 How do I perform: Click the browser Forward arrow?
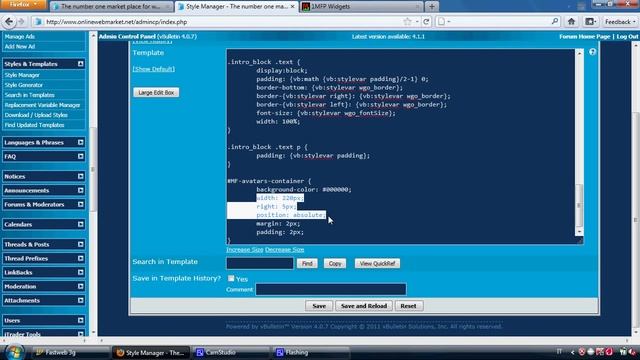point(22,22)
